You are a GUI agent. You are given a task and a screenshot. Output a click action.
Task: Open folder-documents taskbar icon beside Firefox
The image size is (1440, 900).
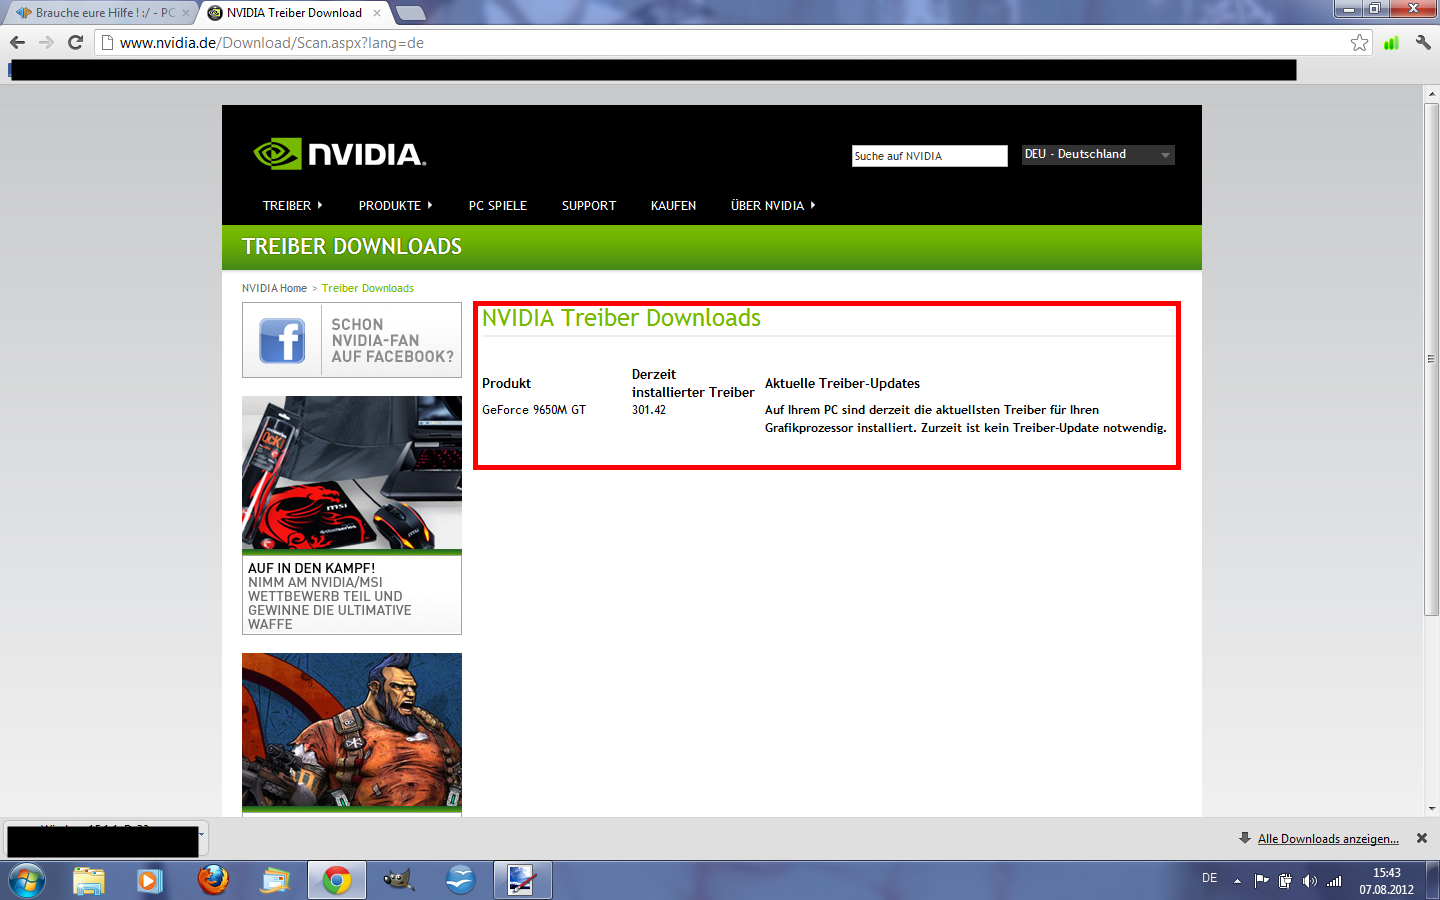click(x=274, y=881)
